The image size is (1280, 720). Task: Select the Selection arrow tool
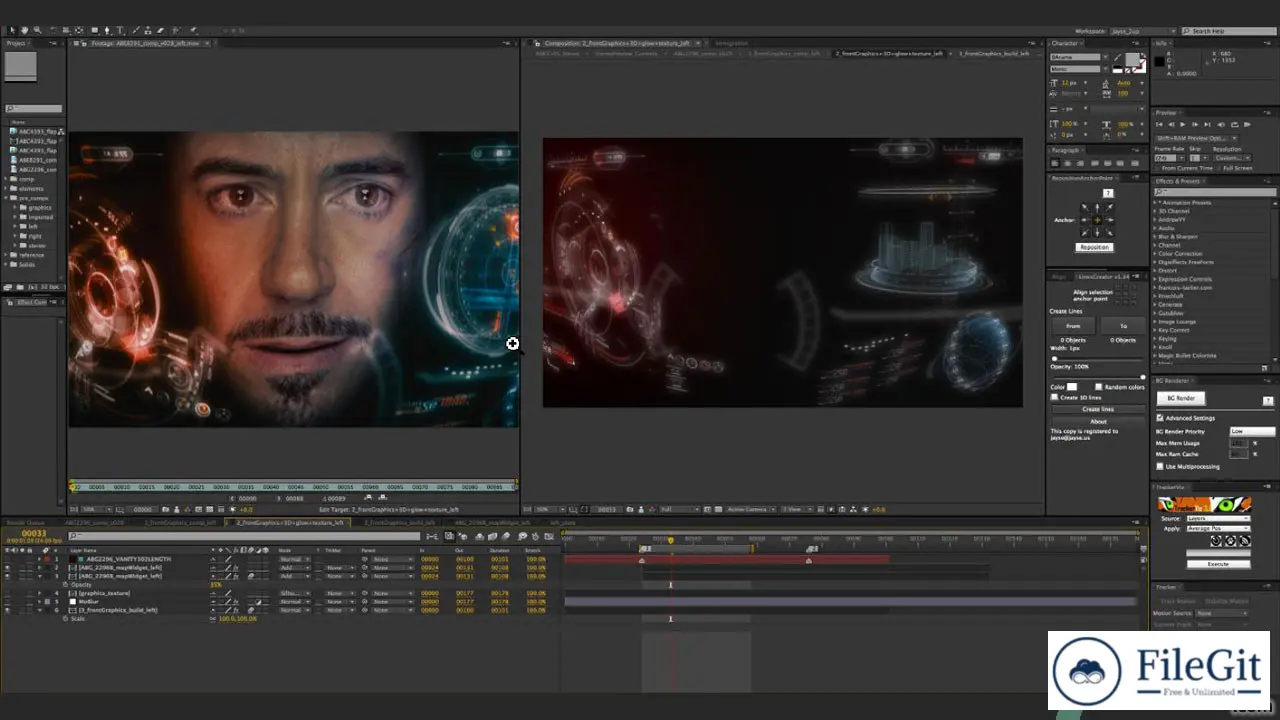(x=12, y=30)
